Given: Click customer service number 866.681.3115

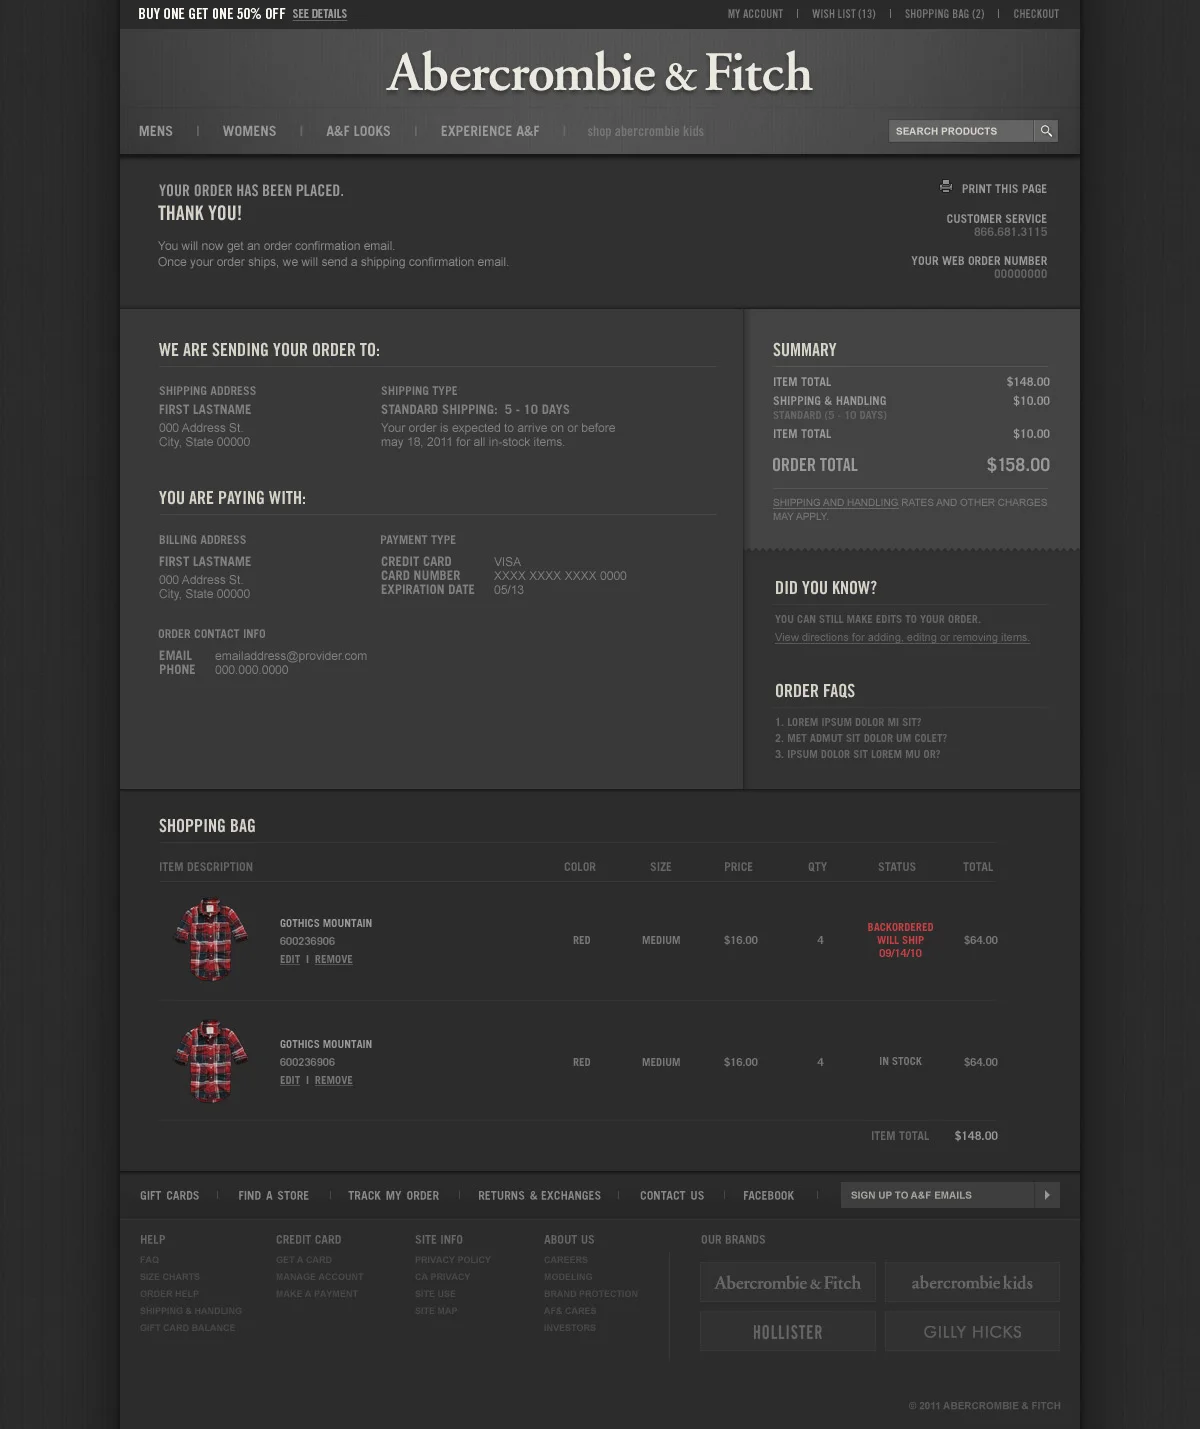Looking at the screenshot, I should 1011,232.
